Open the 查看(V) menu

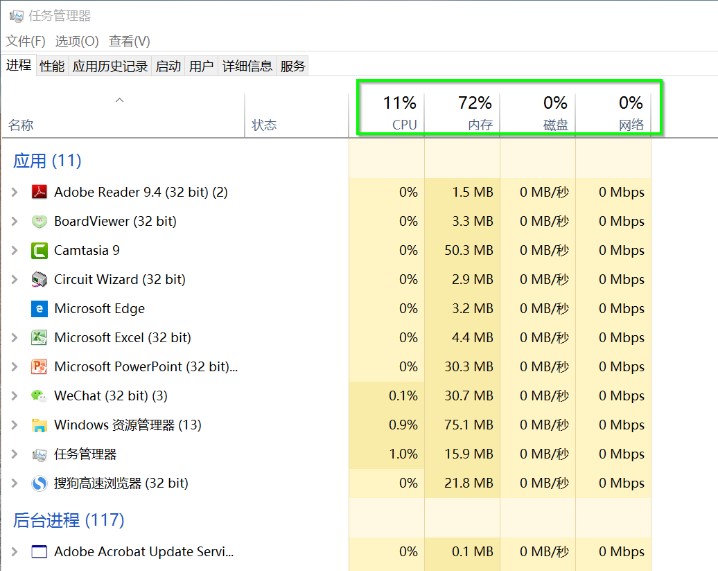(129, 42)
